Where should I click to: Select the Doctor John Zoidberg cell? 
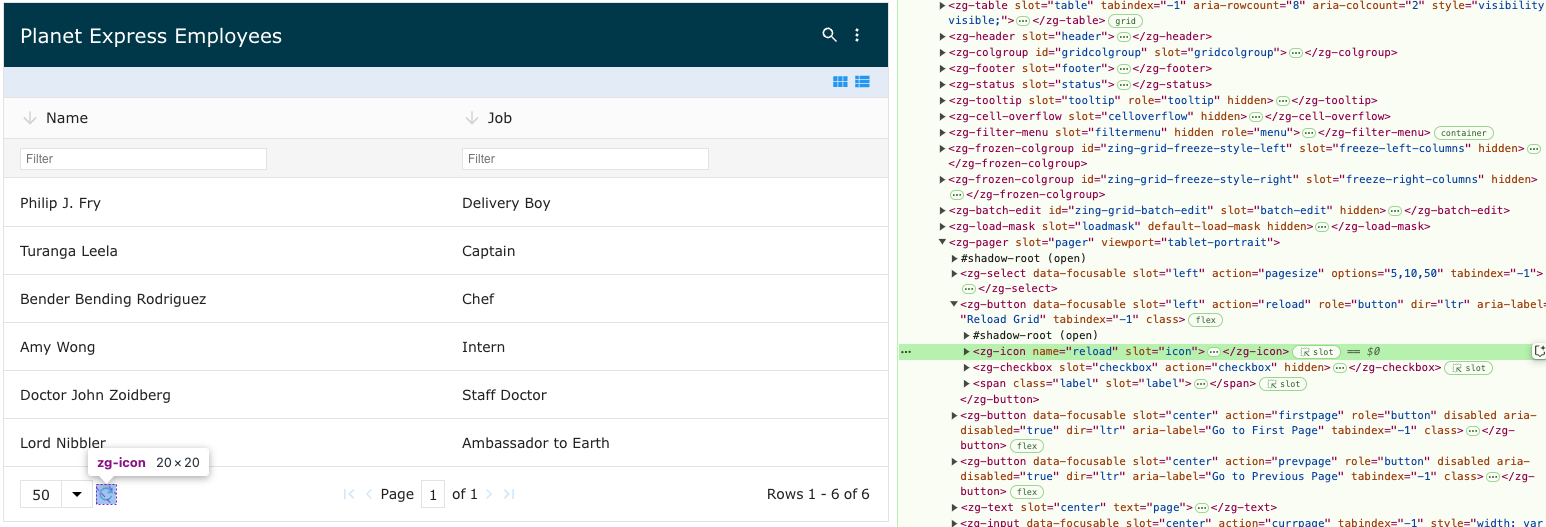click(225, 395)
